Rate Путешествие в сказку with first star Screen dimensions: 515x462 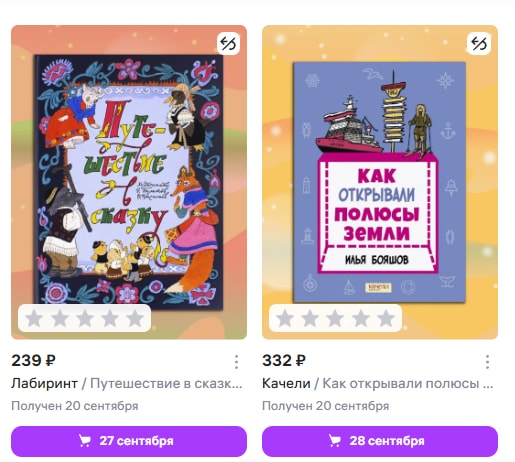[x=34, y=318]
